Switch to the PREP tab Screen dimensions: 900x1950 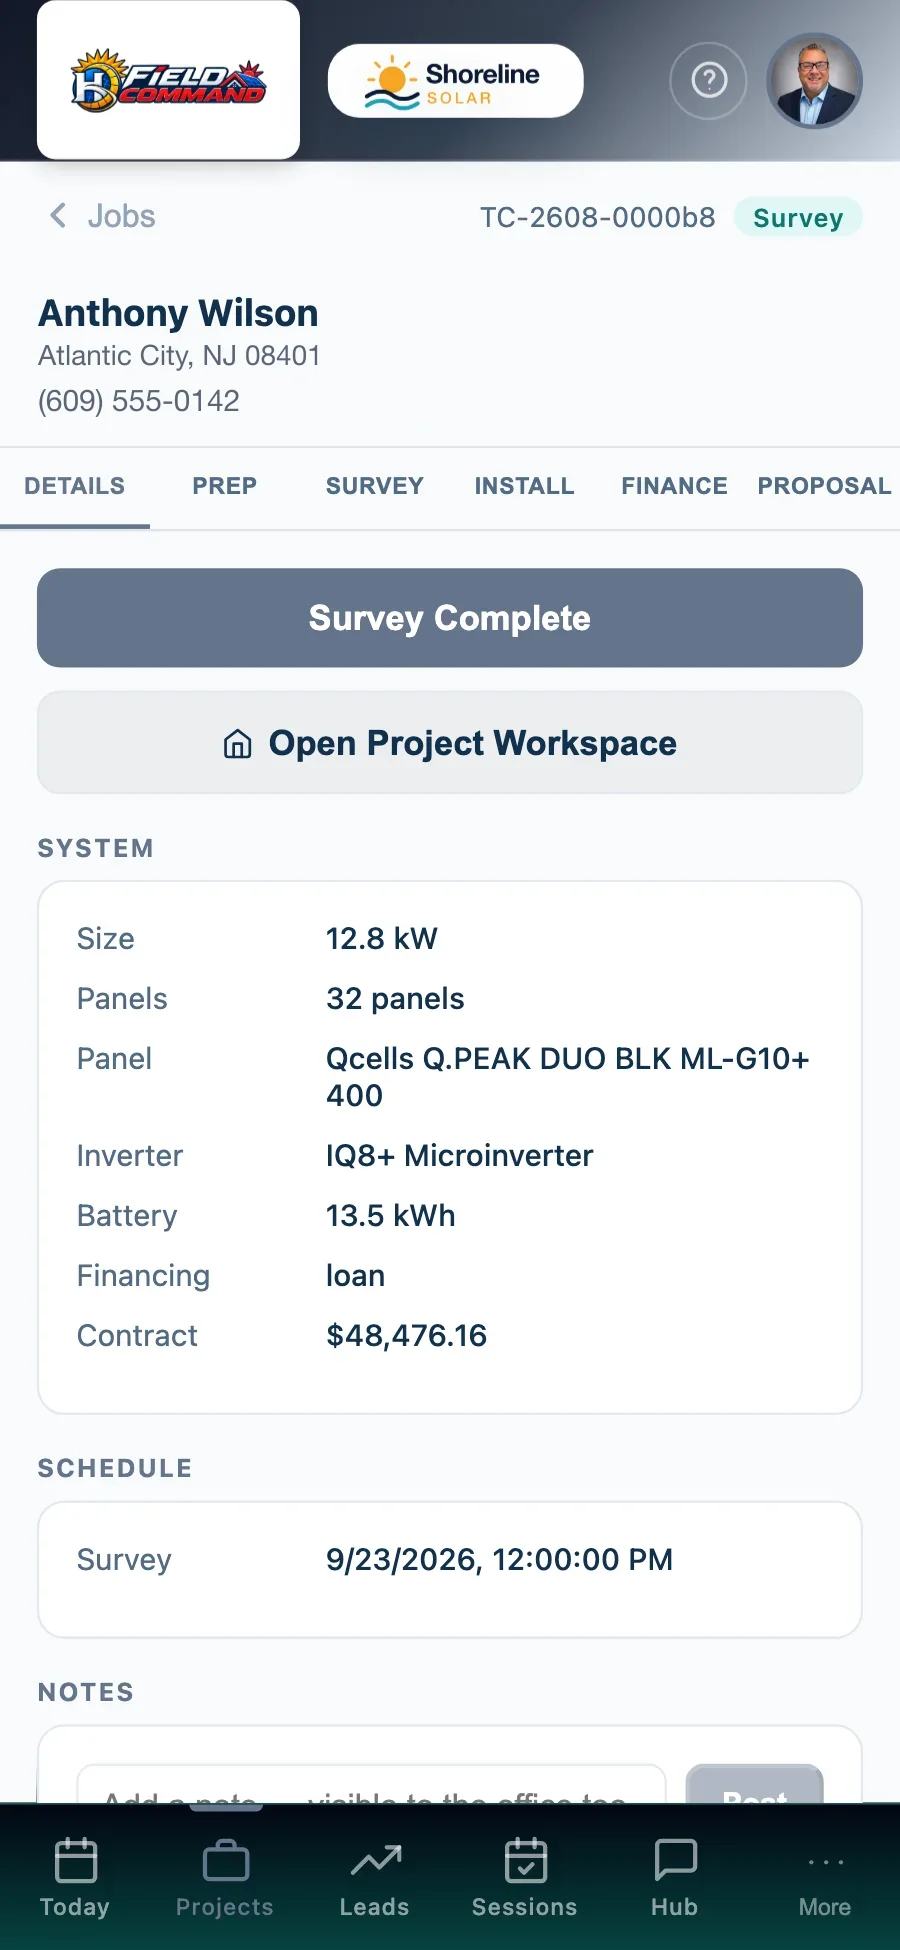click(x=225, y=486)
